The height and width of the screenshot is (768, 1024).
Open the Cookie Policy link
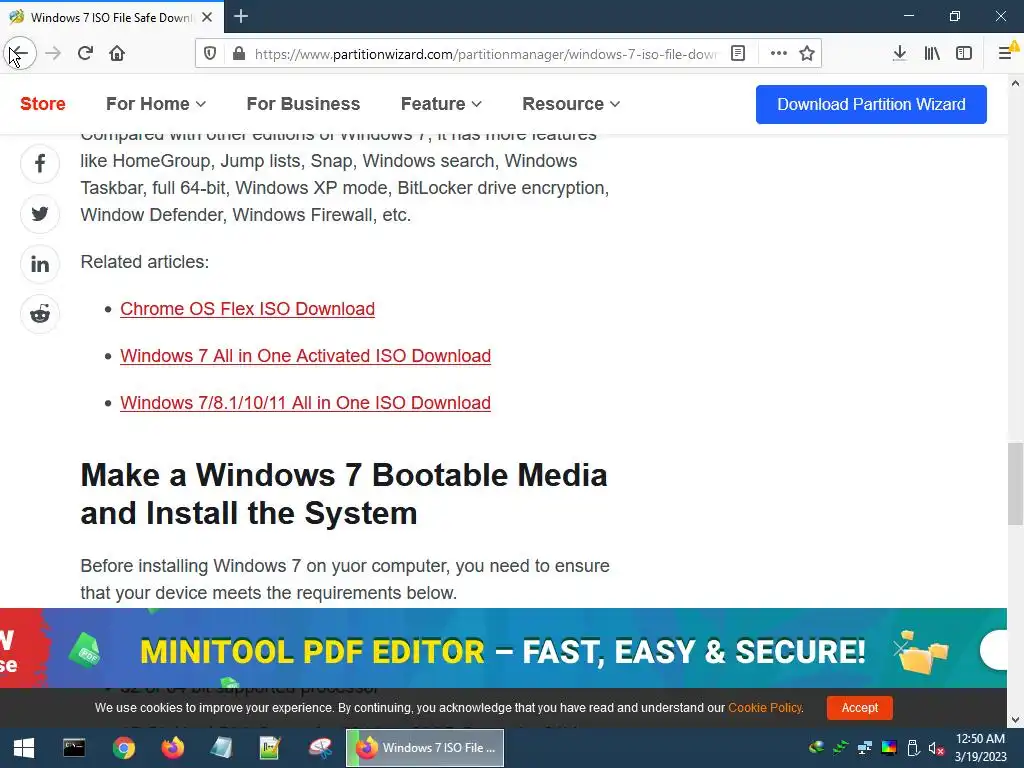coord(765,708)
